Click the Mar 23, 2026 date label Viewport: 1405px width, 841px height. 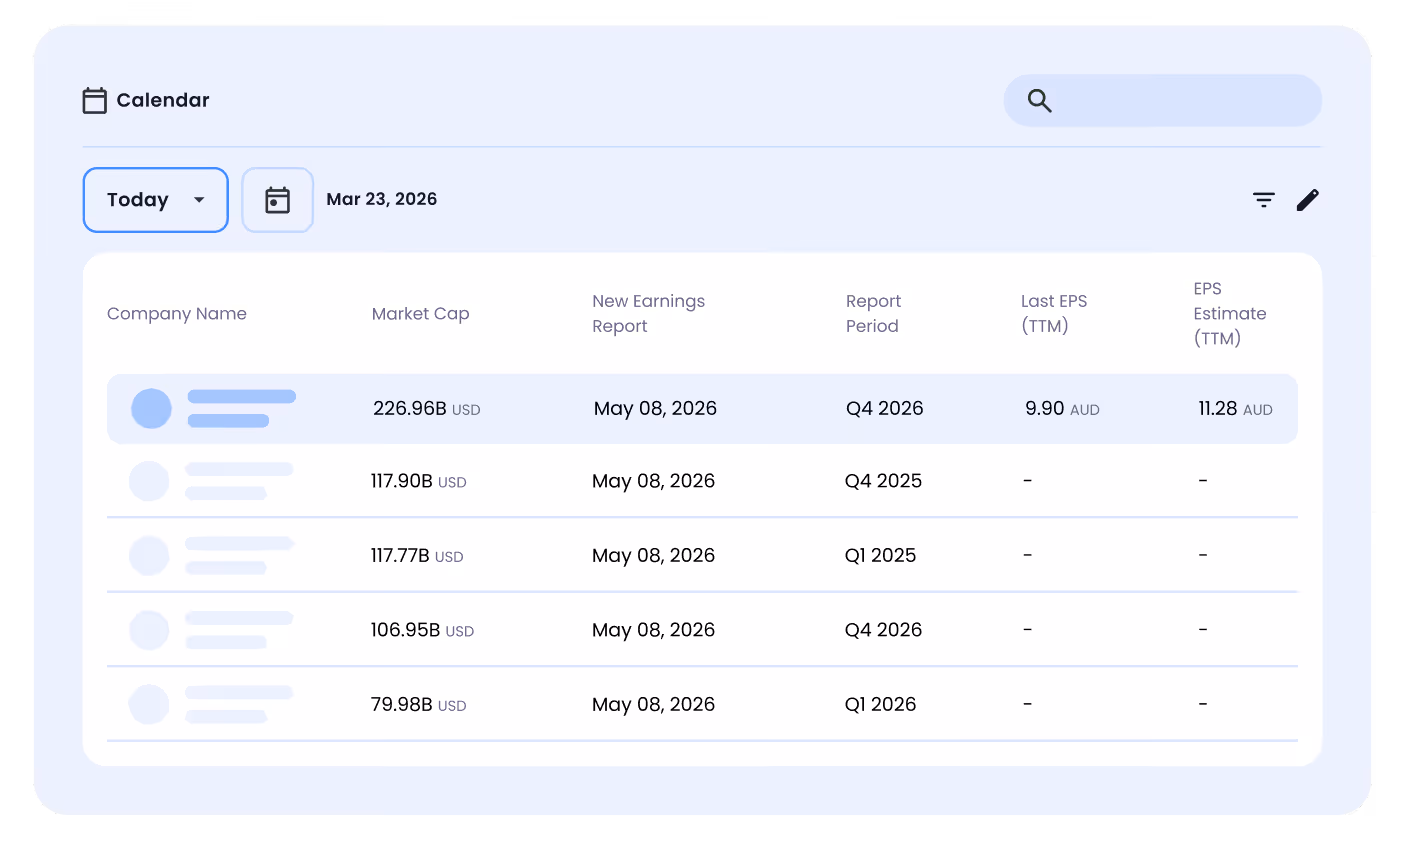coord(382,199)
